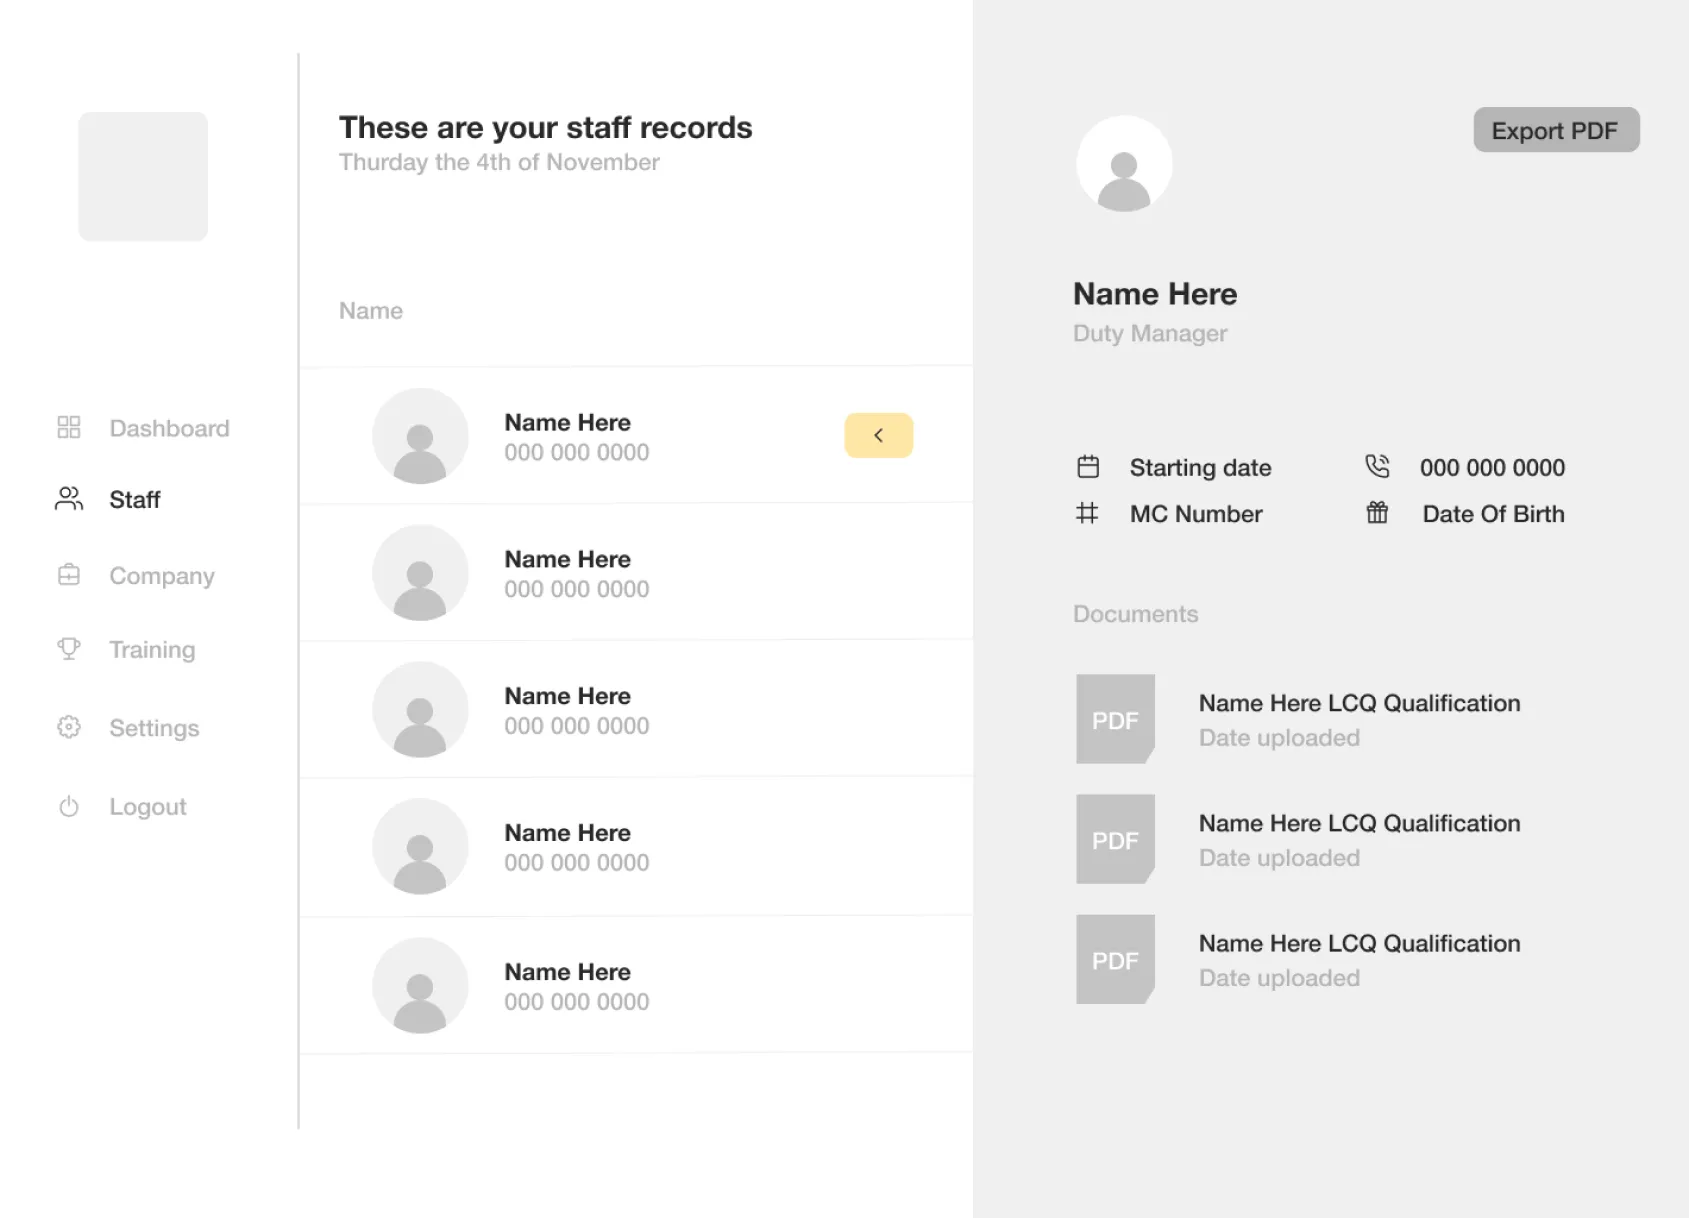Click the Export PDF button

tap(1555, 130)
